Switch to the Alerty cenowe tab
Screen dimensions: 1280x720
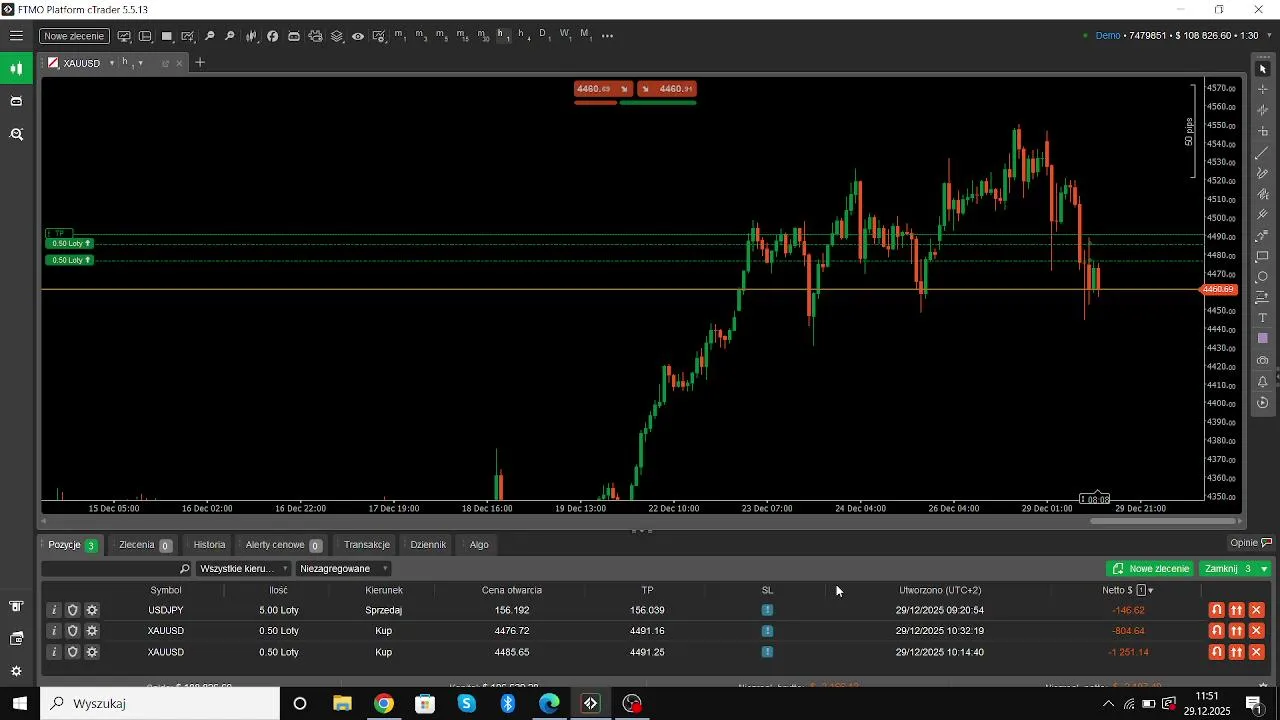283,545
